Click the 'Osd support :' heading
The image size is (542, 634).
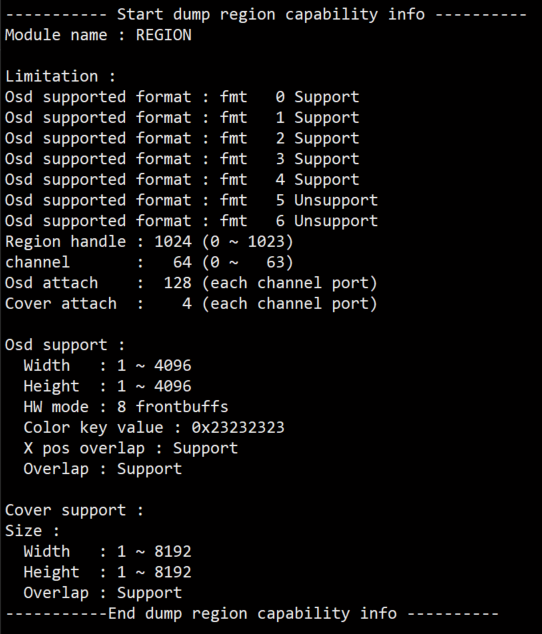tap(65, 345)
